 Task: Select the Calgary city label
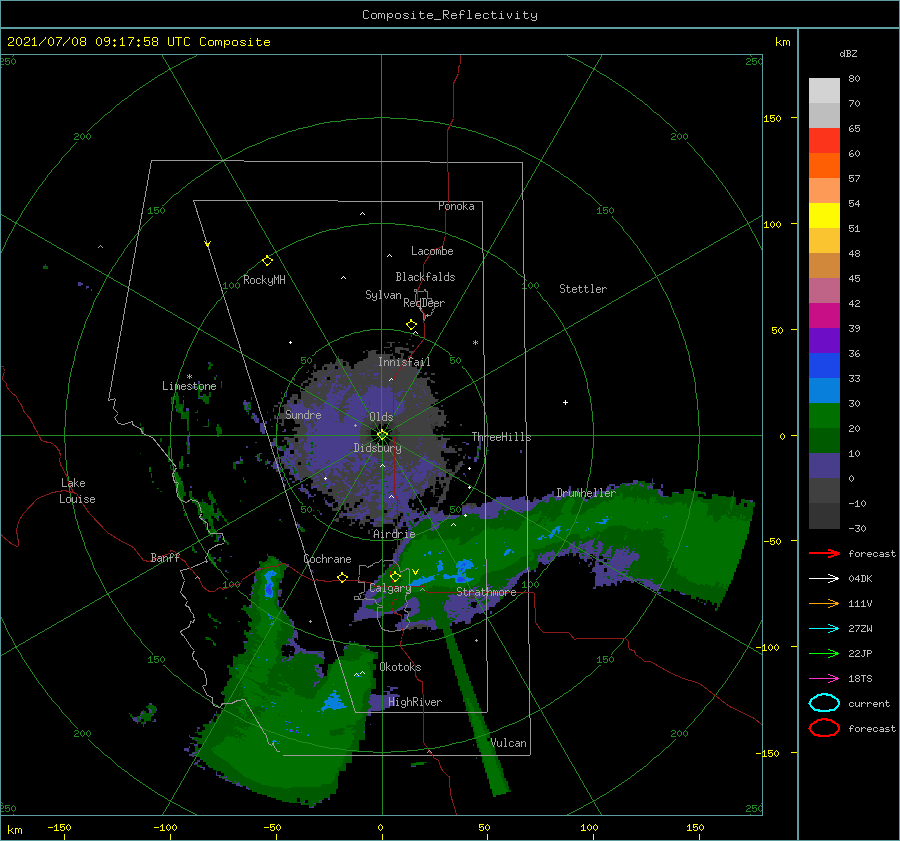click(390, 588)
